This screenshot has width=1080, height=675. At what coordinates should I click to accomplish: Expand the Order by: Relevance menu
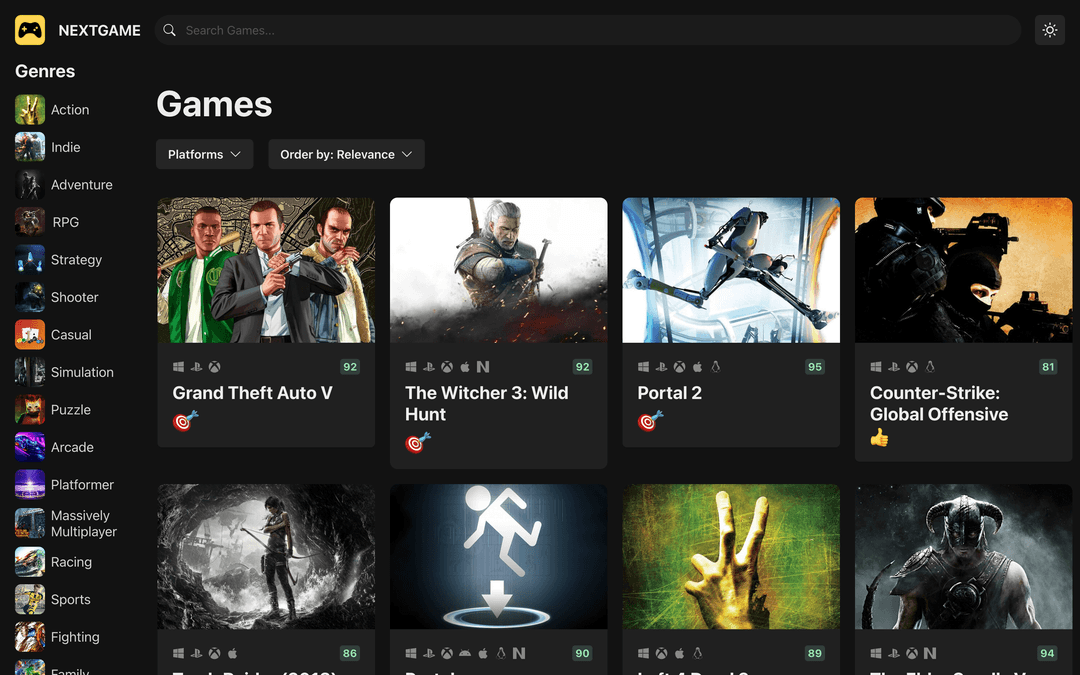(346, 154)
